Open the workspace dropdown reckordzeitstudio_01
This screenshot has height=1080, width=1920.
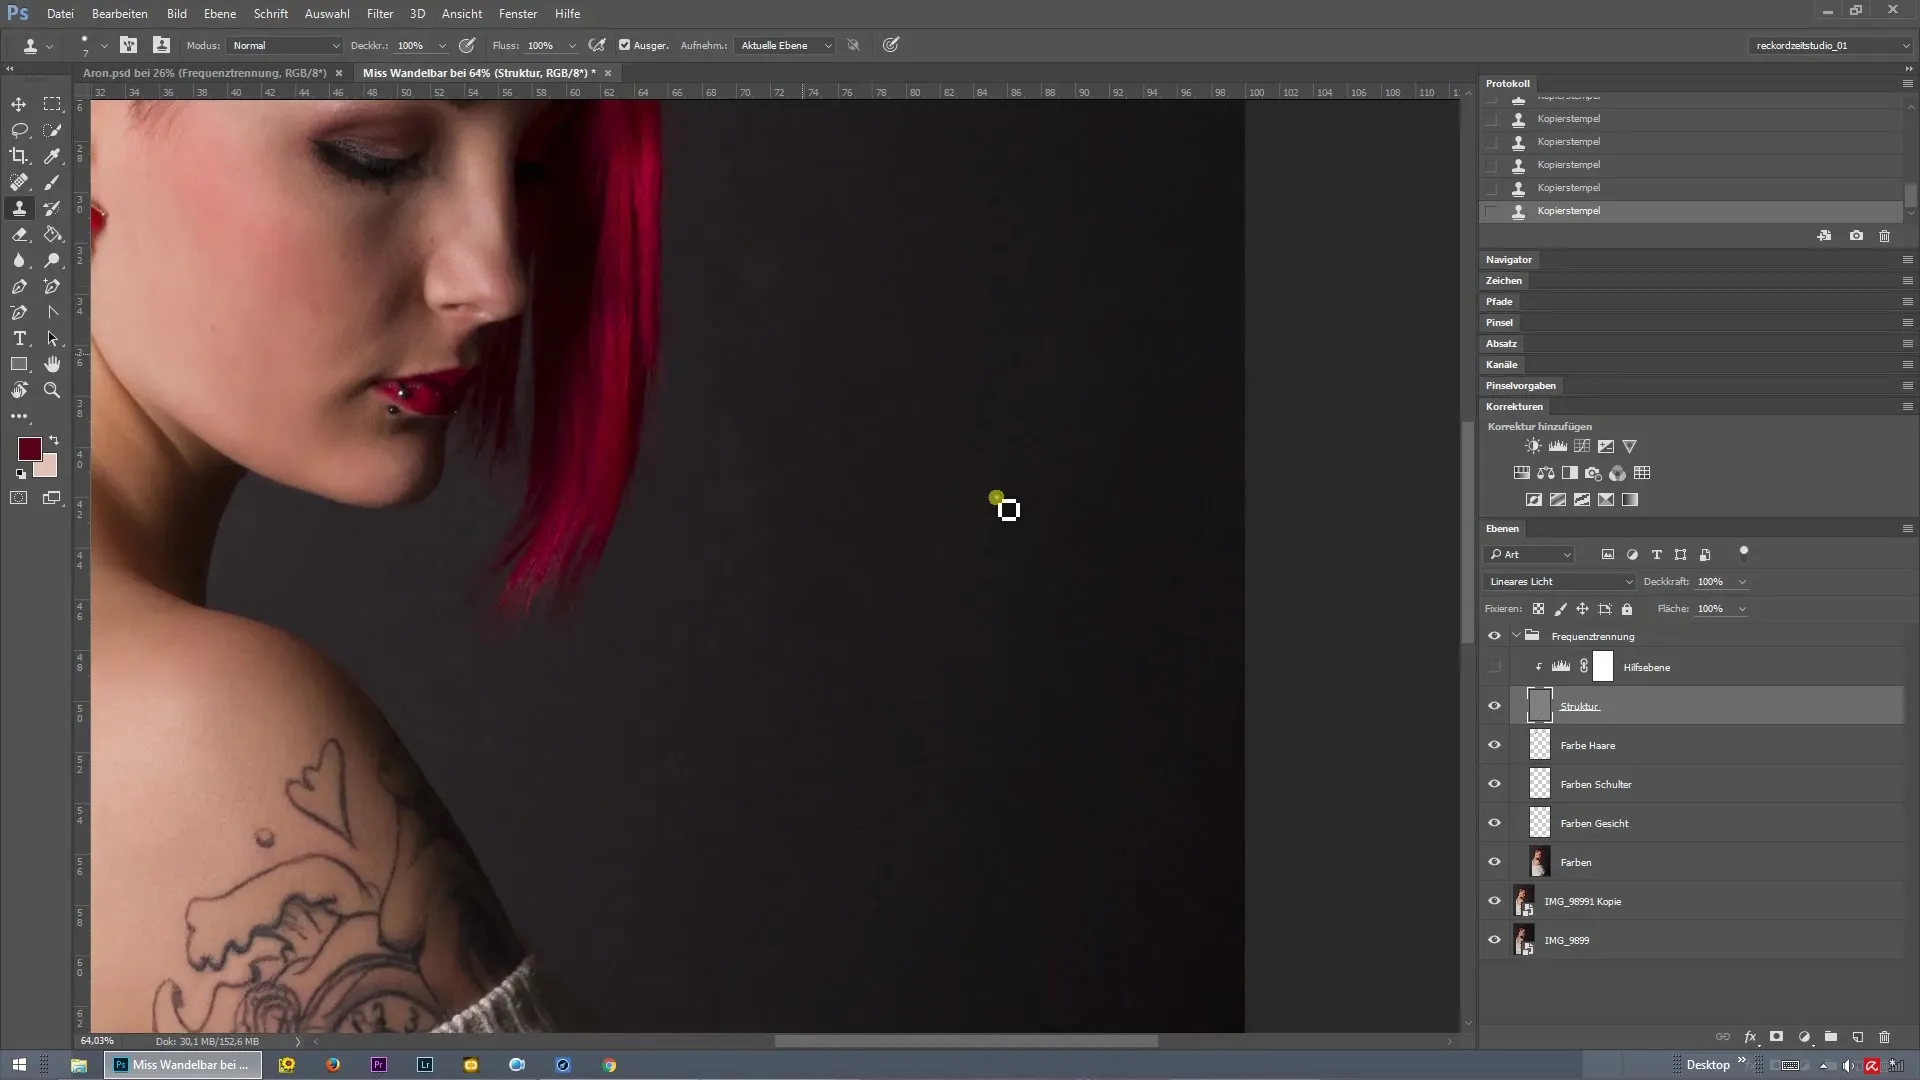(x=1831, y=45)
